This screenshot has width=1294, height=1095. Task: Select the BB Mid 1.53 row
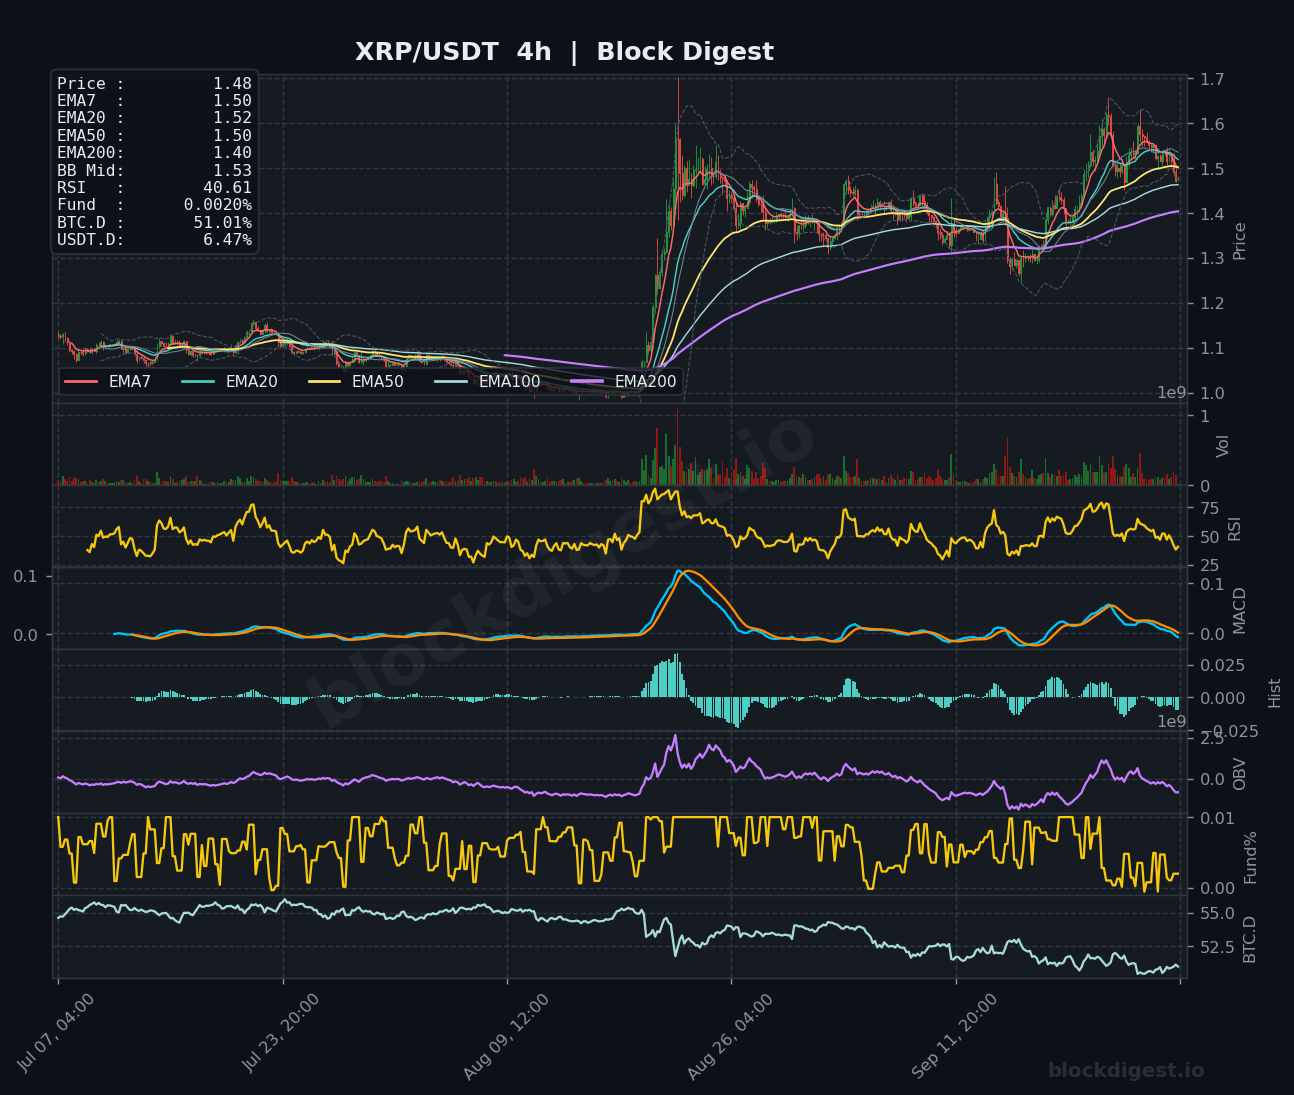154,170
